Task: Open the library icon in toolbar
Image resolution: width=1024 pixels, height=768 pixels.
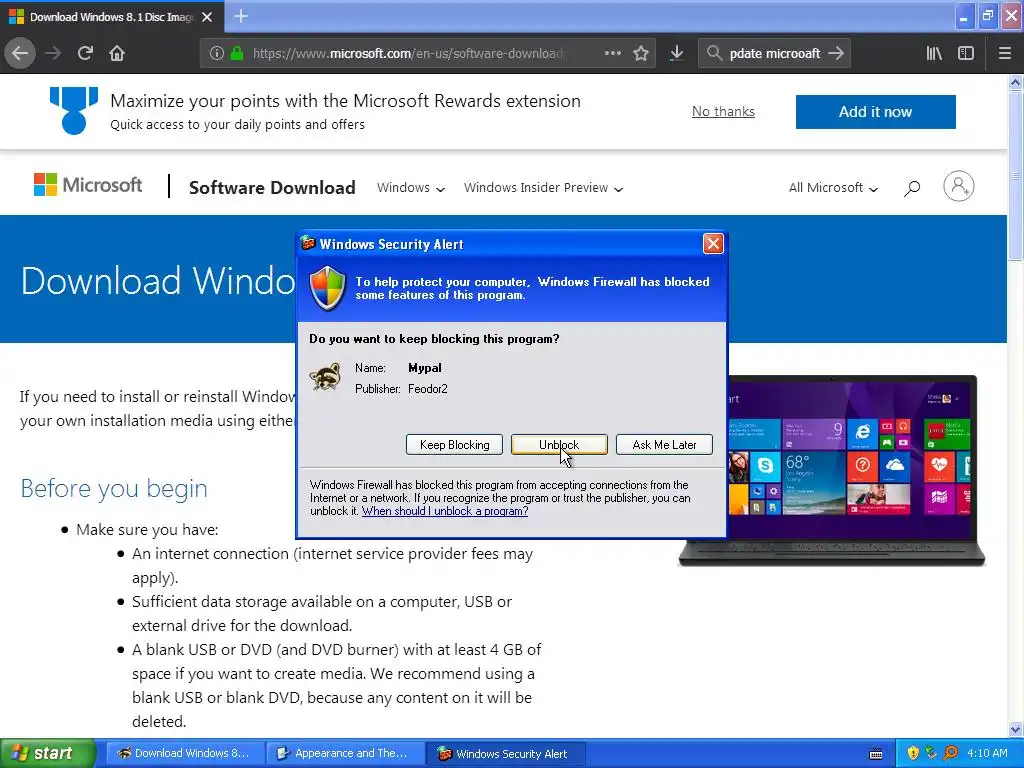Action: 934,53
